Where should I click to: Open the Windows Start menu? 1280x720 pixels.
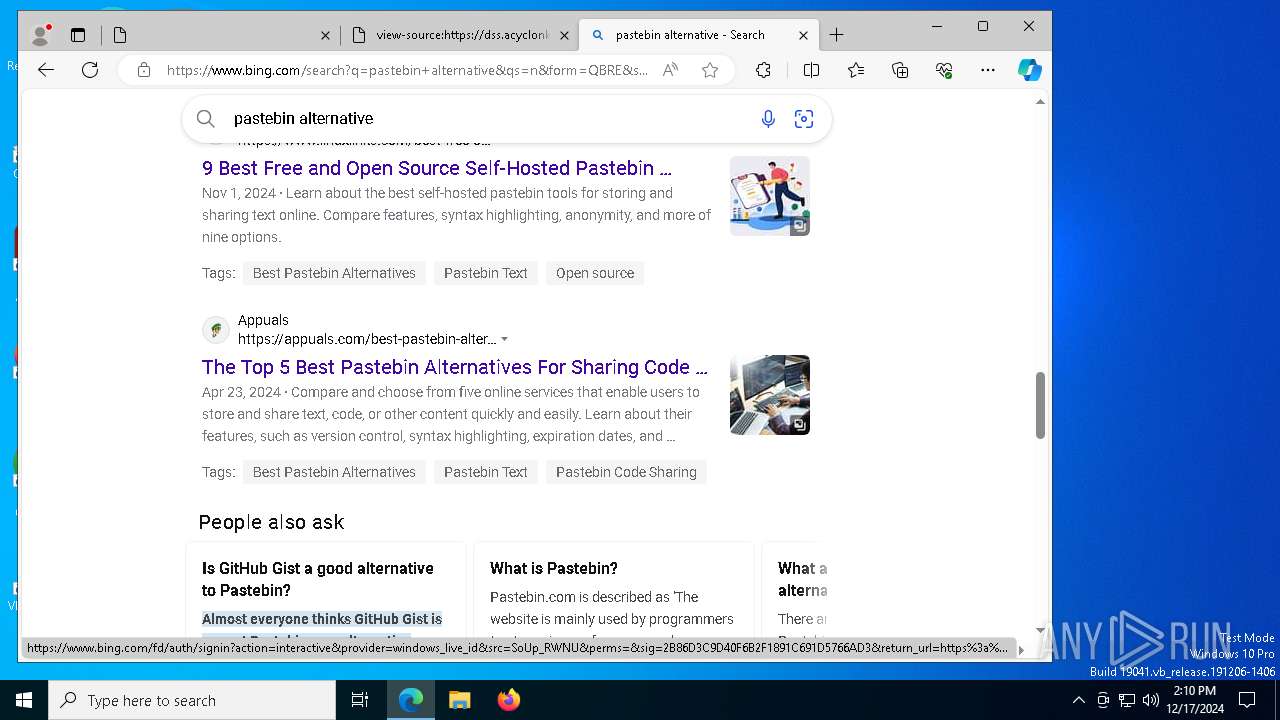24,700
